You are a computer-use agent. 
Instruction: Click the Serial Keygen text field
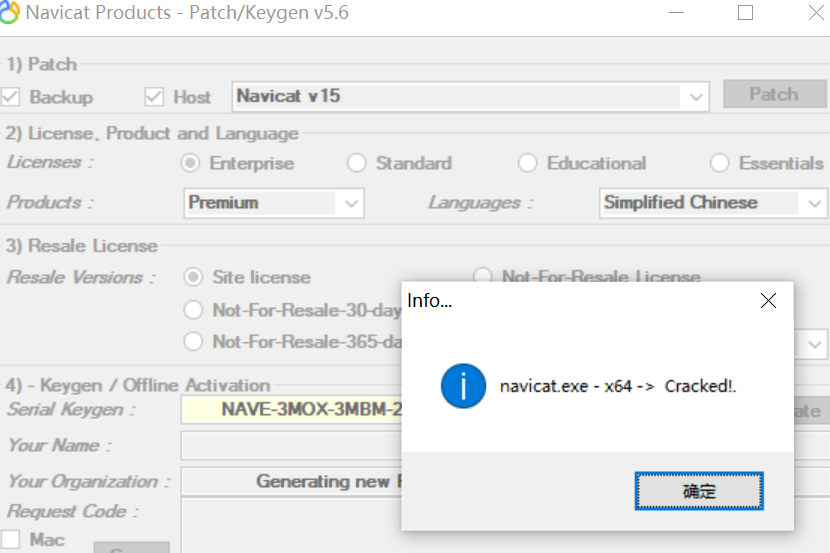click(290, 409)
